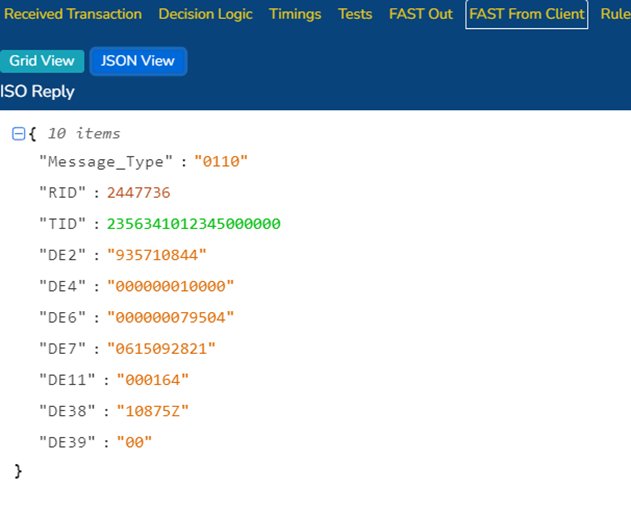The height and width of the screenshot is (513, 631).
Task: Click the DE11 value "000164"
Action: (153, 380)
